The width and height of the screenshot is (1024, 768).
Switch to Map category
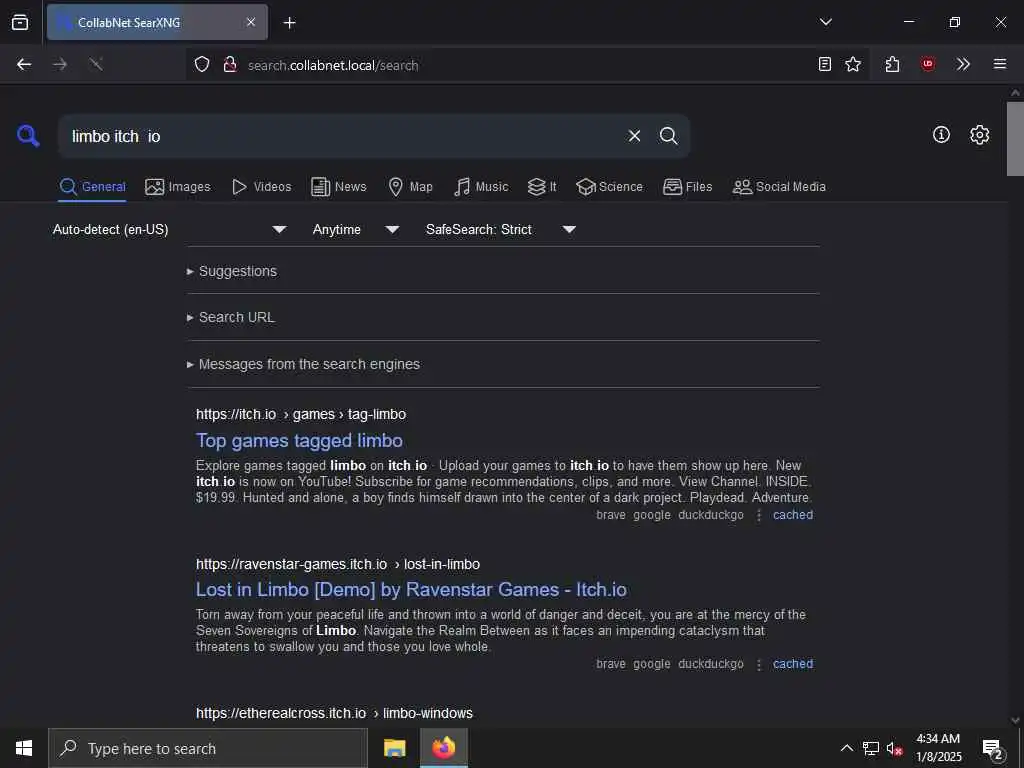410,187
